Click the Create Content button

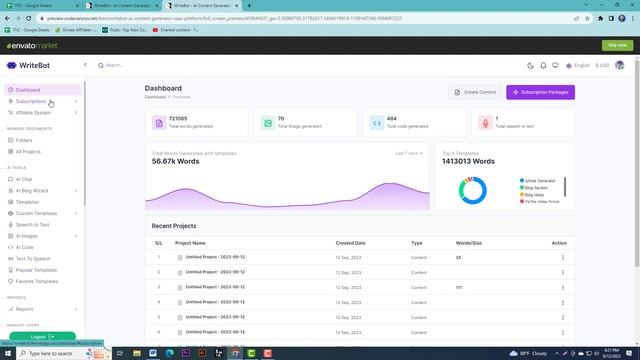475,92
